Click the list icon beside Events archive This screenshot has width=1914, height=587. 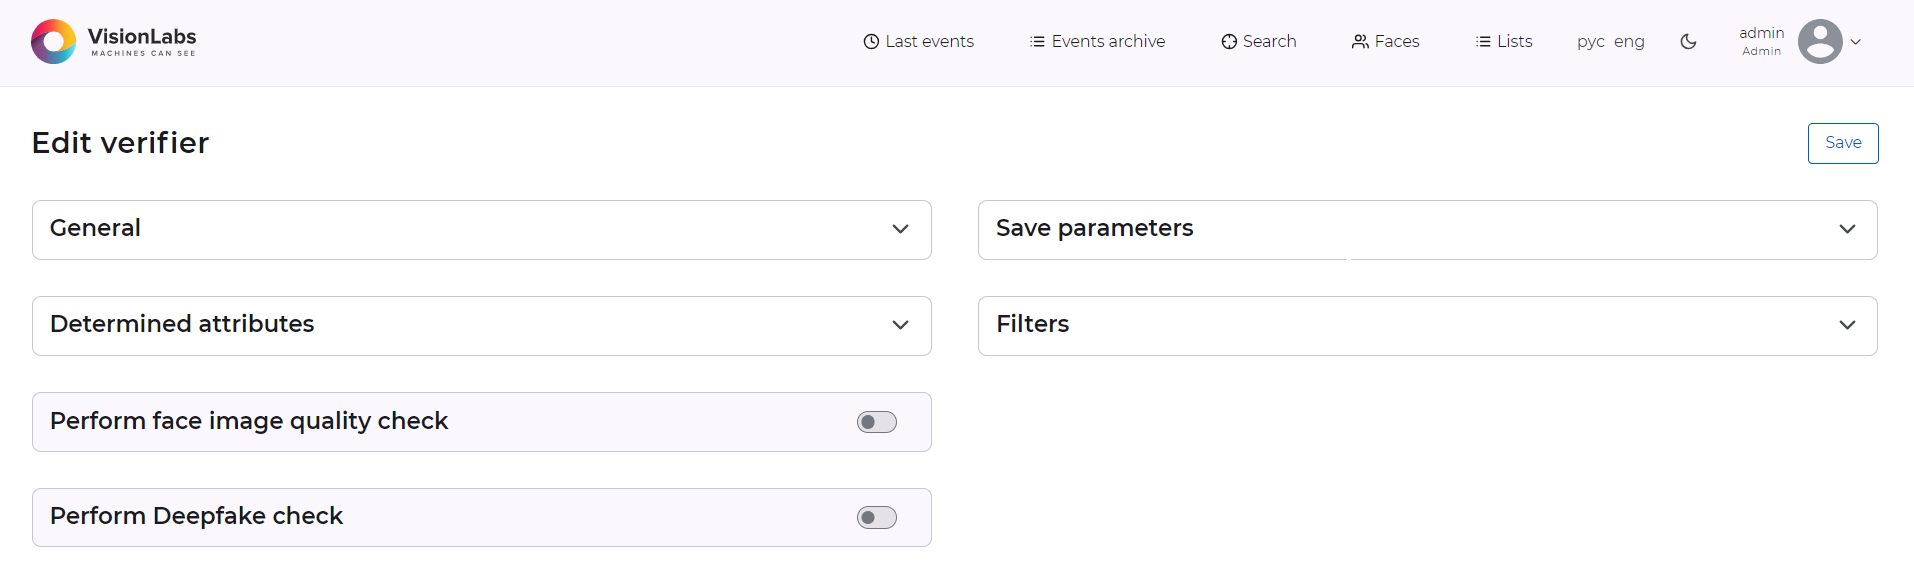pyautogui.click(x=1037, y=42)
